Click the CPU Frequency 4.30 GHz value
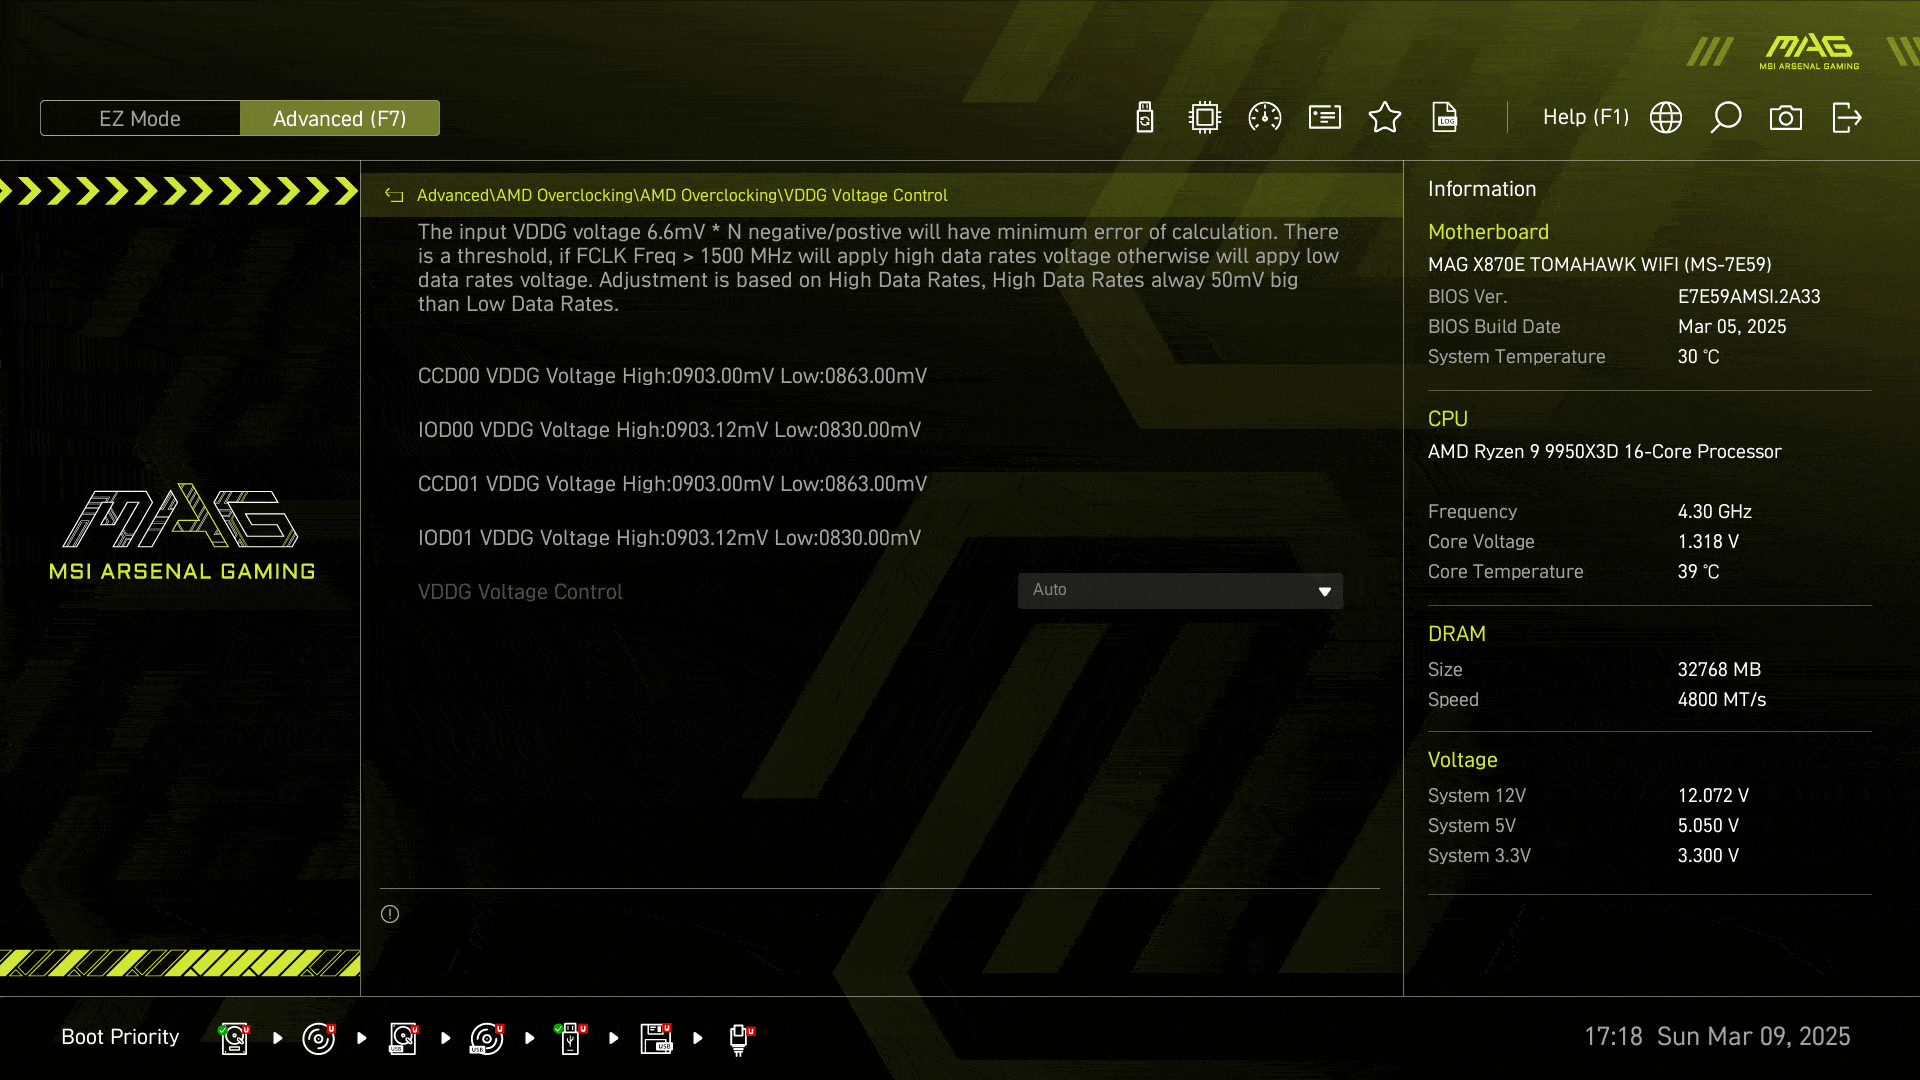The width and height of the screenshot is (1920, 1080). pos(1714,512)
